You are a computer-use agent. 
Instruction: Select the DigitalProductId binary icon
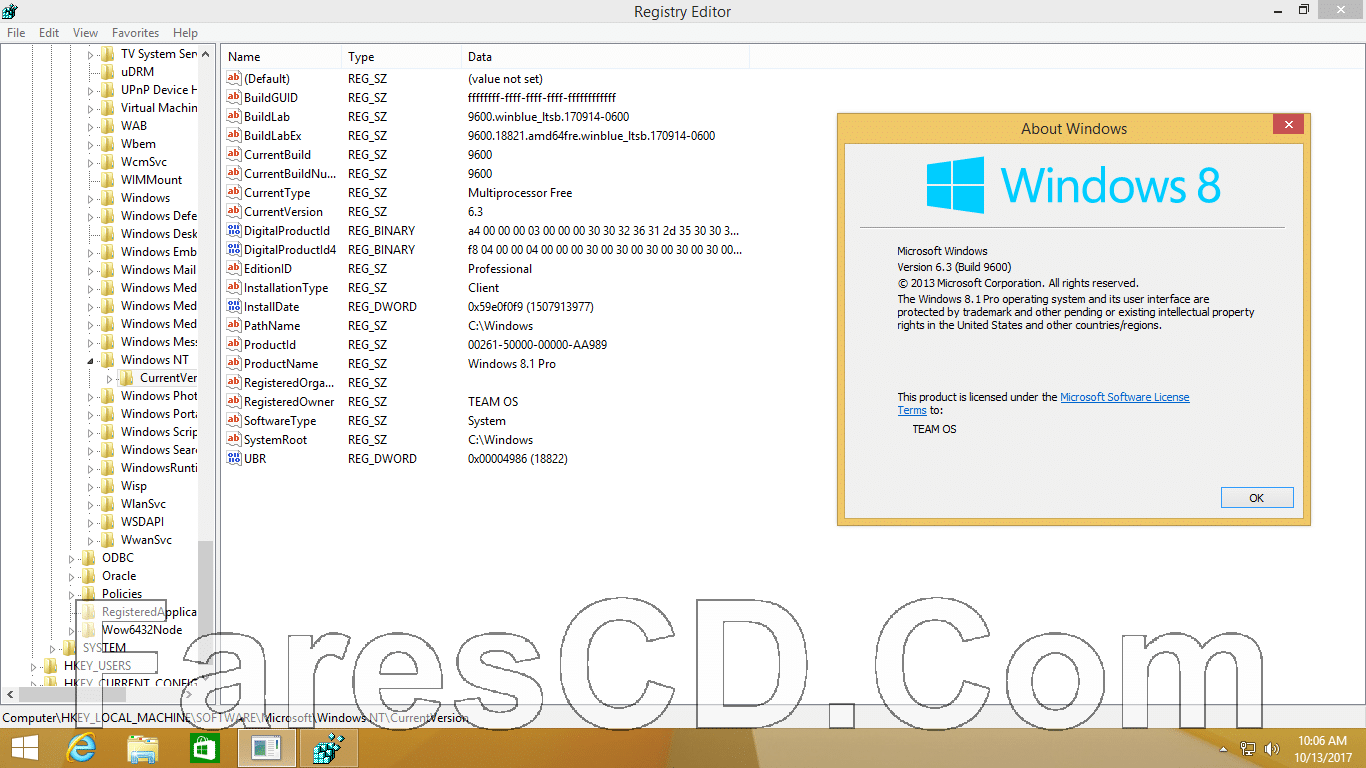[x=234, y=230]
